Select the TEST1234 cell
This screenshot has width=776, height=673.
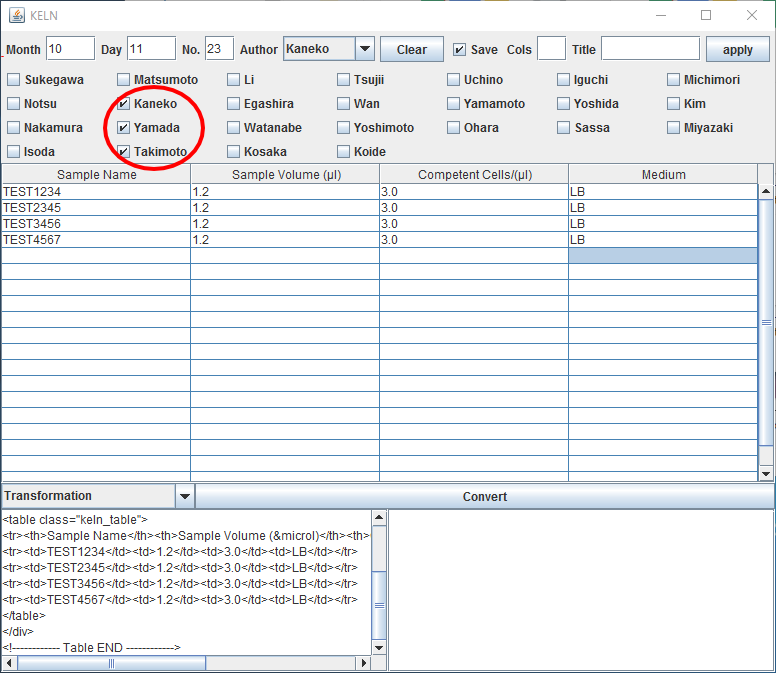click(x=96, y=192)
